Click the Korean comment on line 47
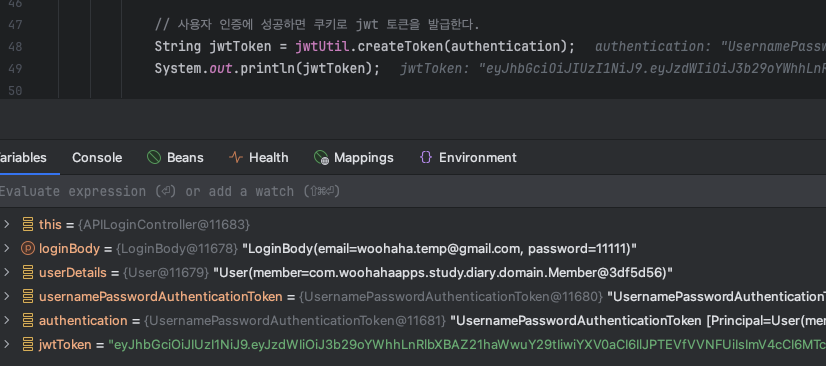Image resolution: width=826 pixels, height=366 pixels. pyautogui.click(x=317, y=24)
